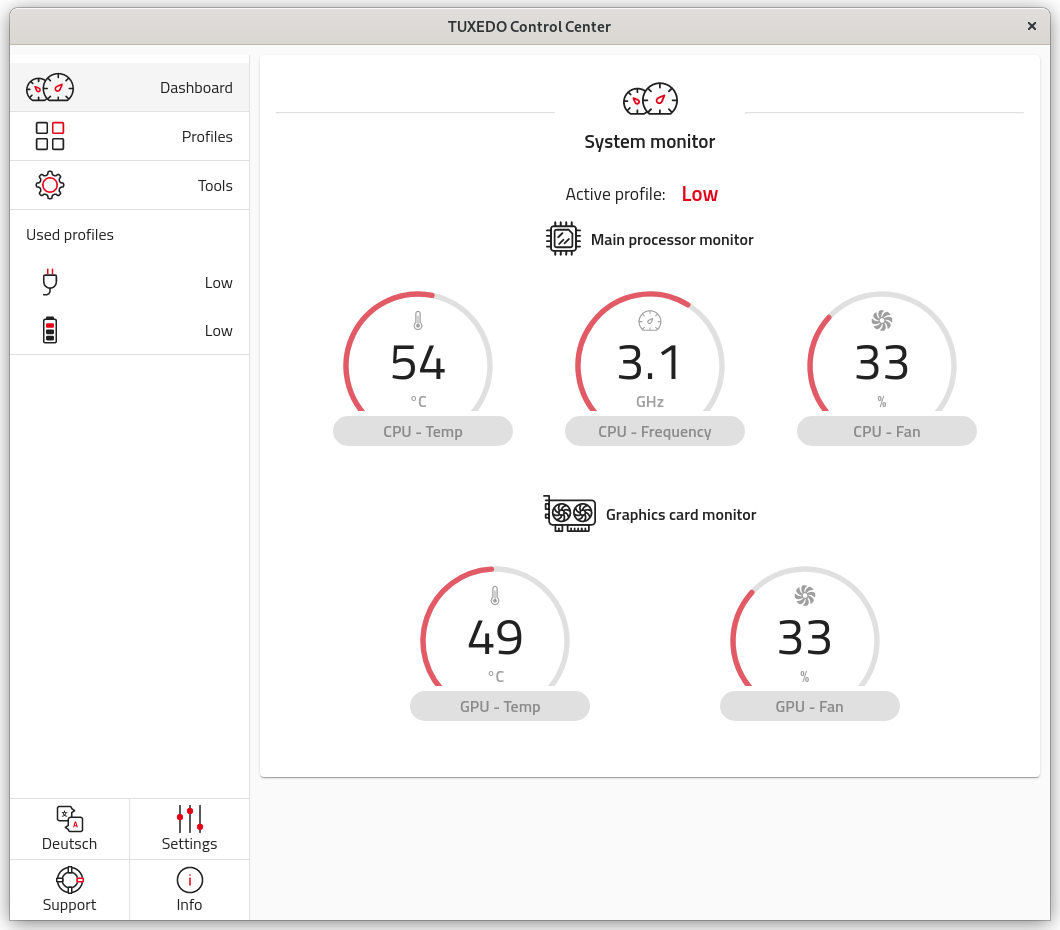Click the active profile link labeled Low
The image size is (1060, 930).
coord(699,193)
